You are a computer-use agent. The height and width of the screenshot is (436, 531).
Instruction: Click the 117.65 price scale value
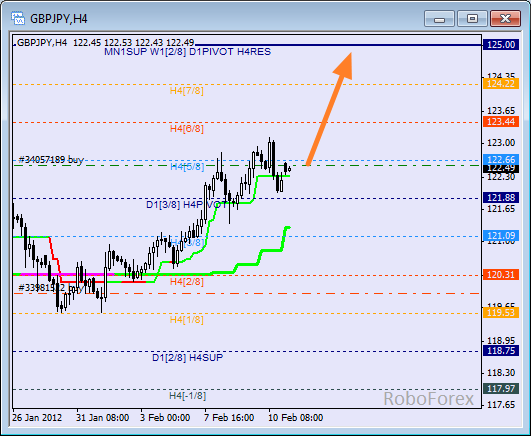[501, 404]
